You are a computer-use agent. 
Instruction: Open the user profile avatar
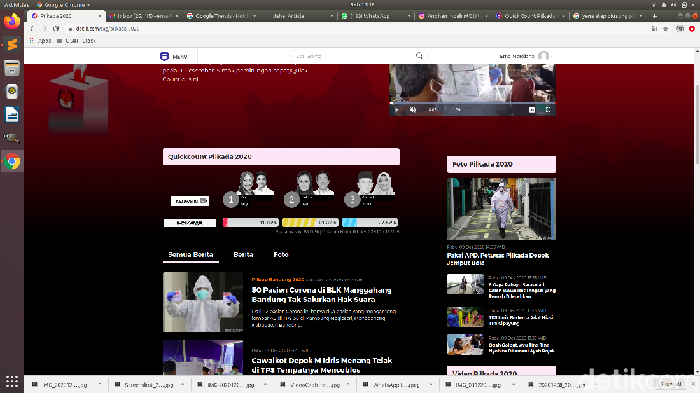543,56
